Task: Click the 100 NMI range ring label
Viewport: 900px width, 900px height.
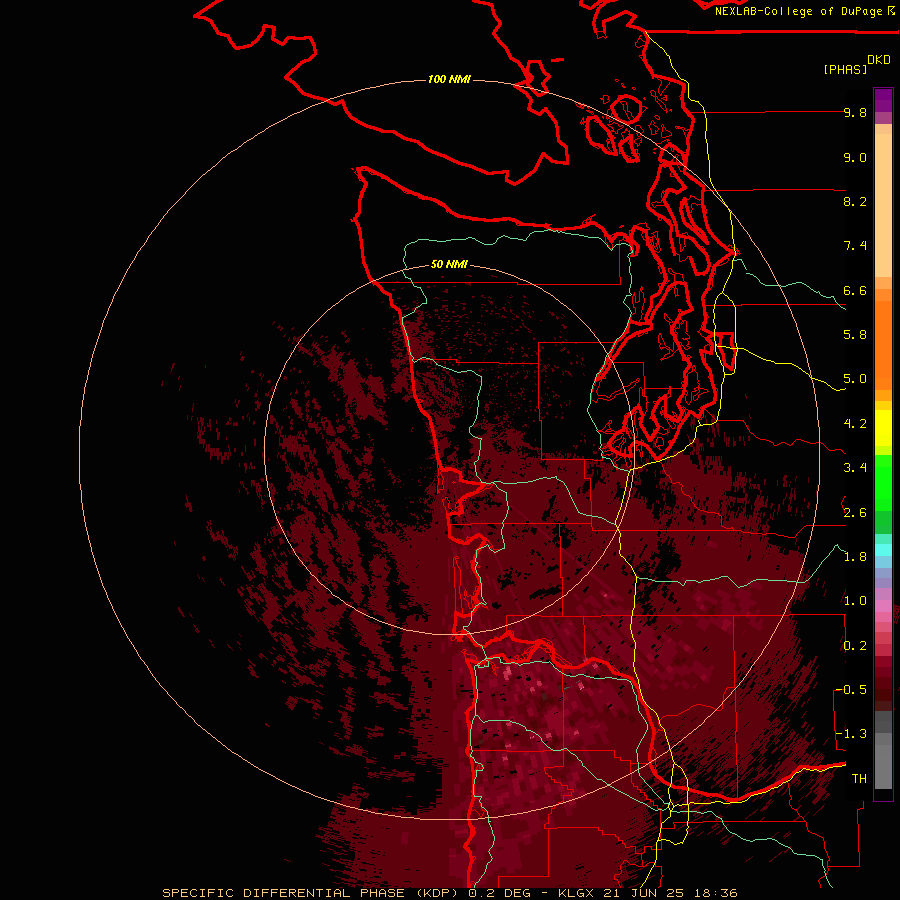Action: pos(449,79)
